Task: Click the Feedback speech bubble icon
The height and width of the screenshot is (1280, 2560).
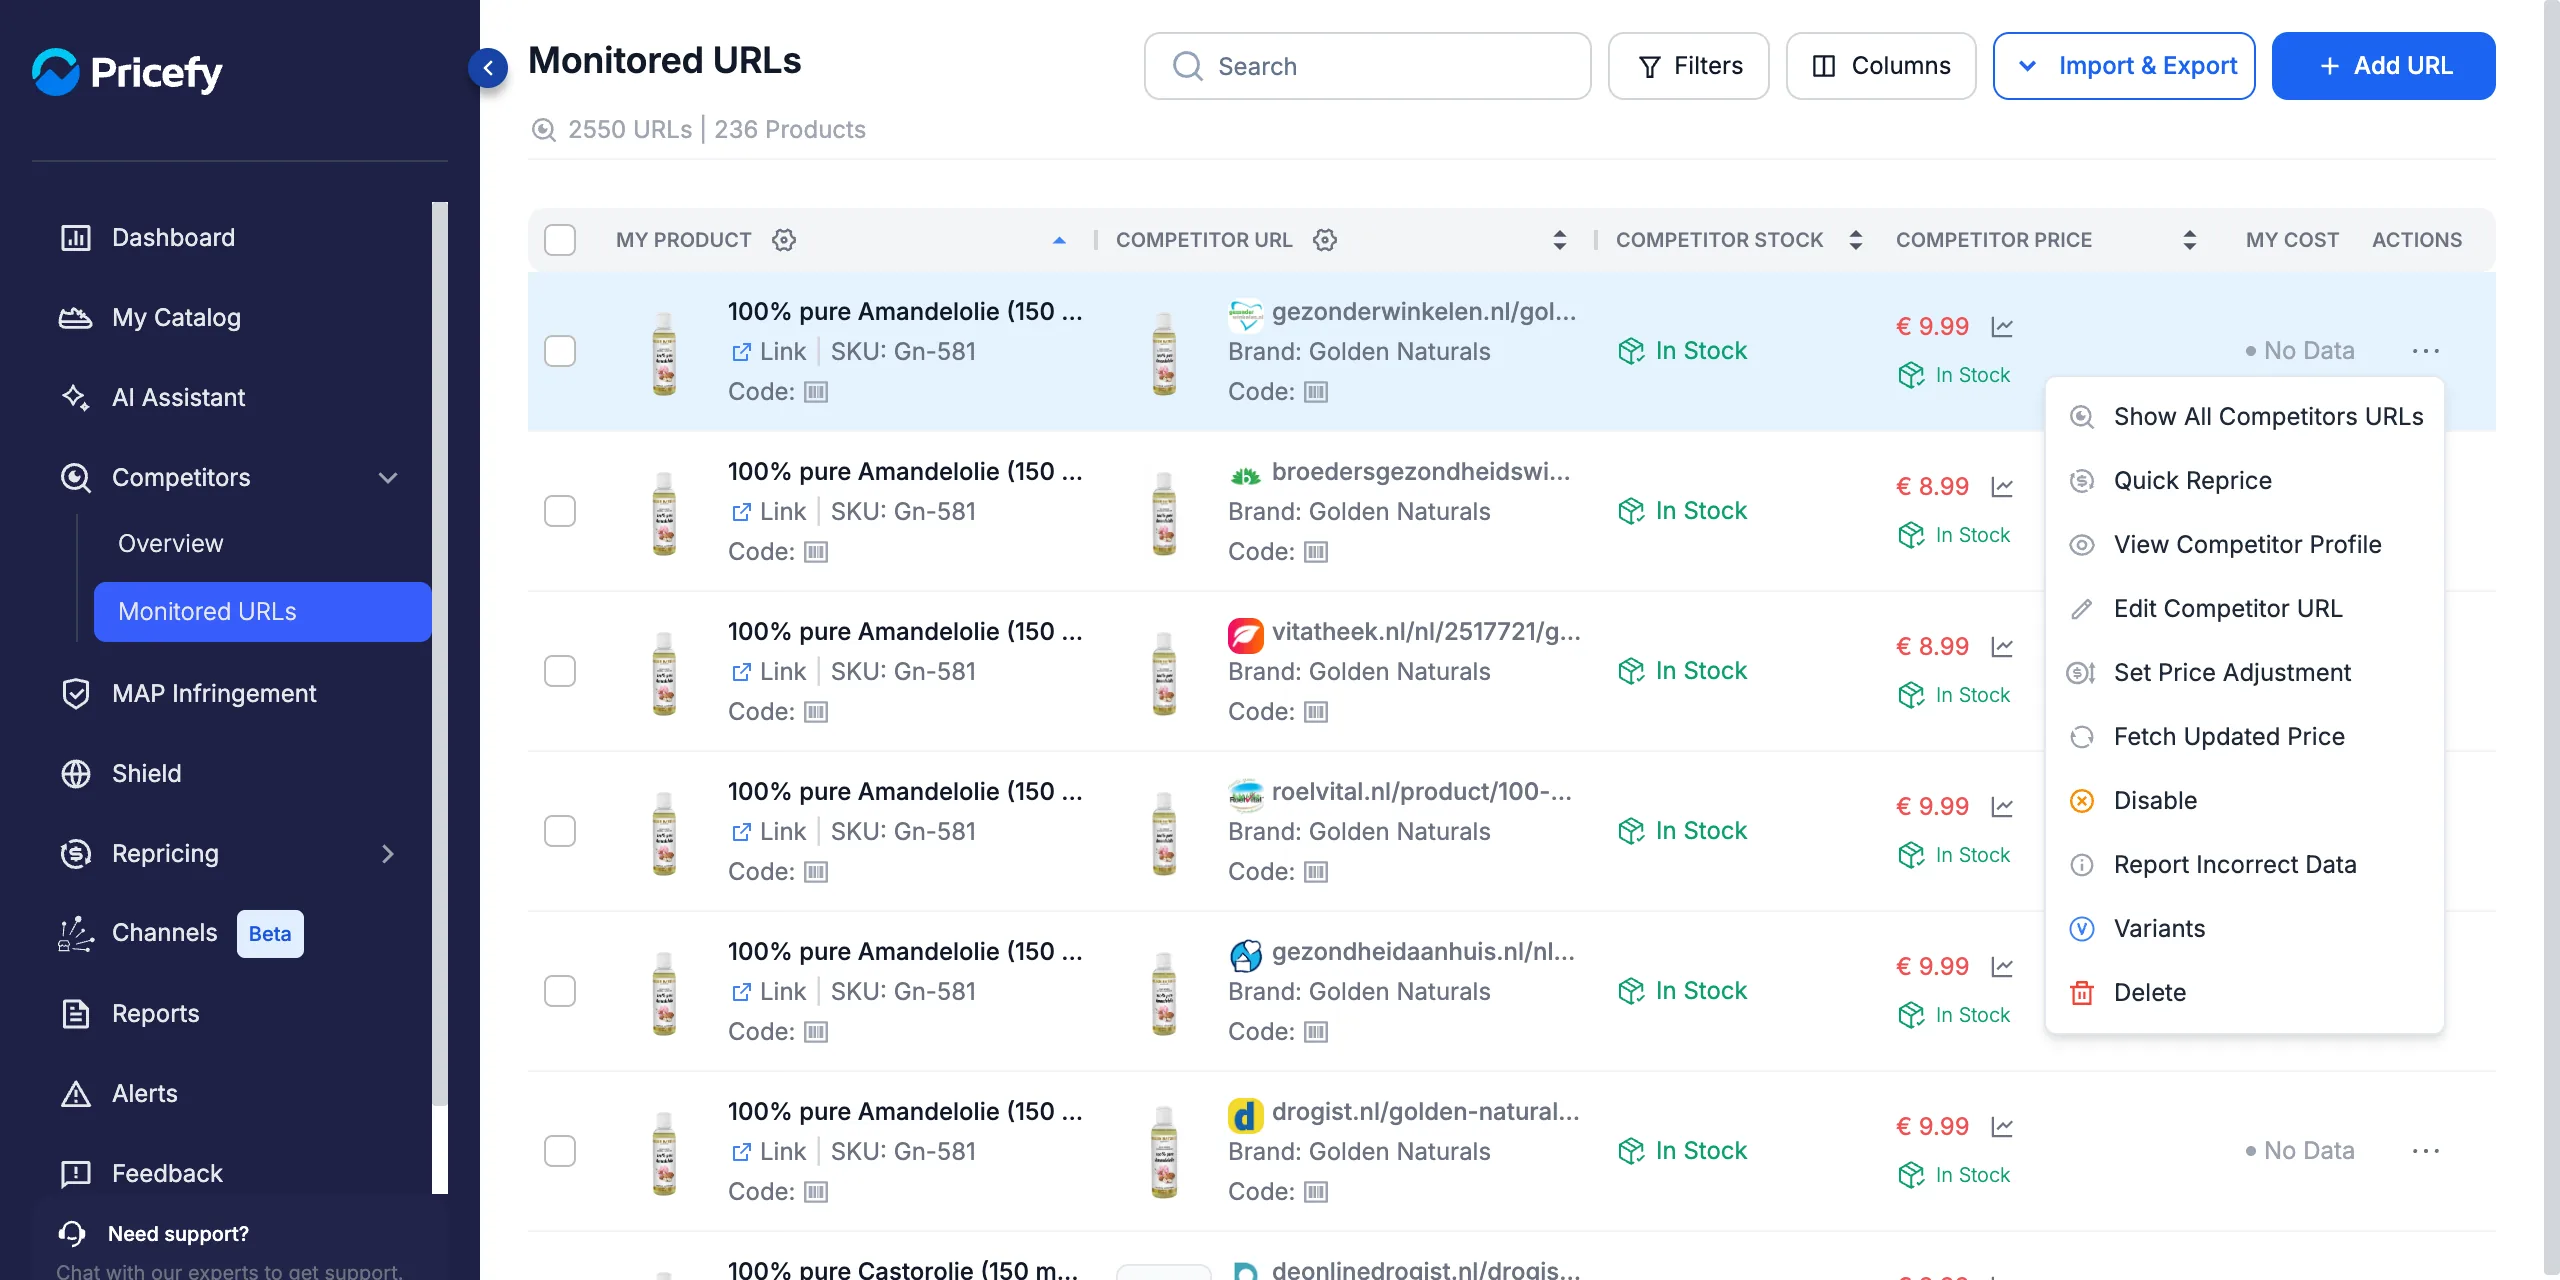Action: coord(76,1174)
